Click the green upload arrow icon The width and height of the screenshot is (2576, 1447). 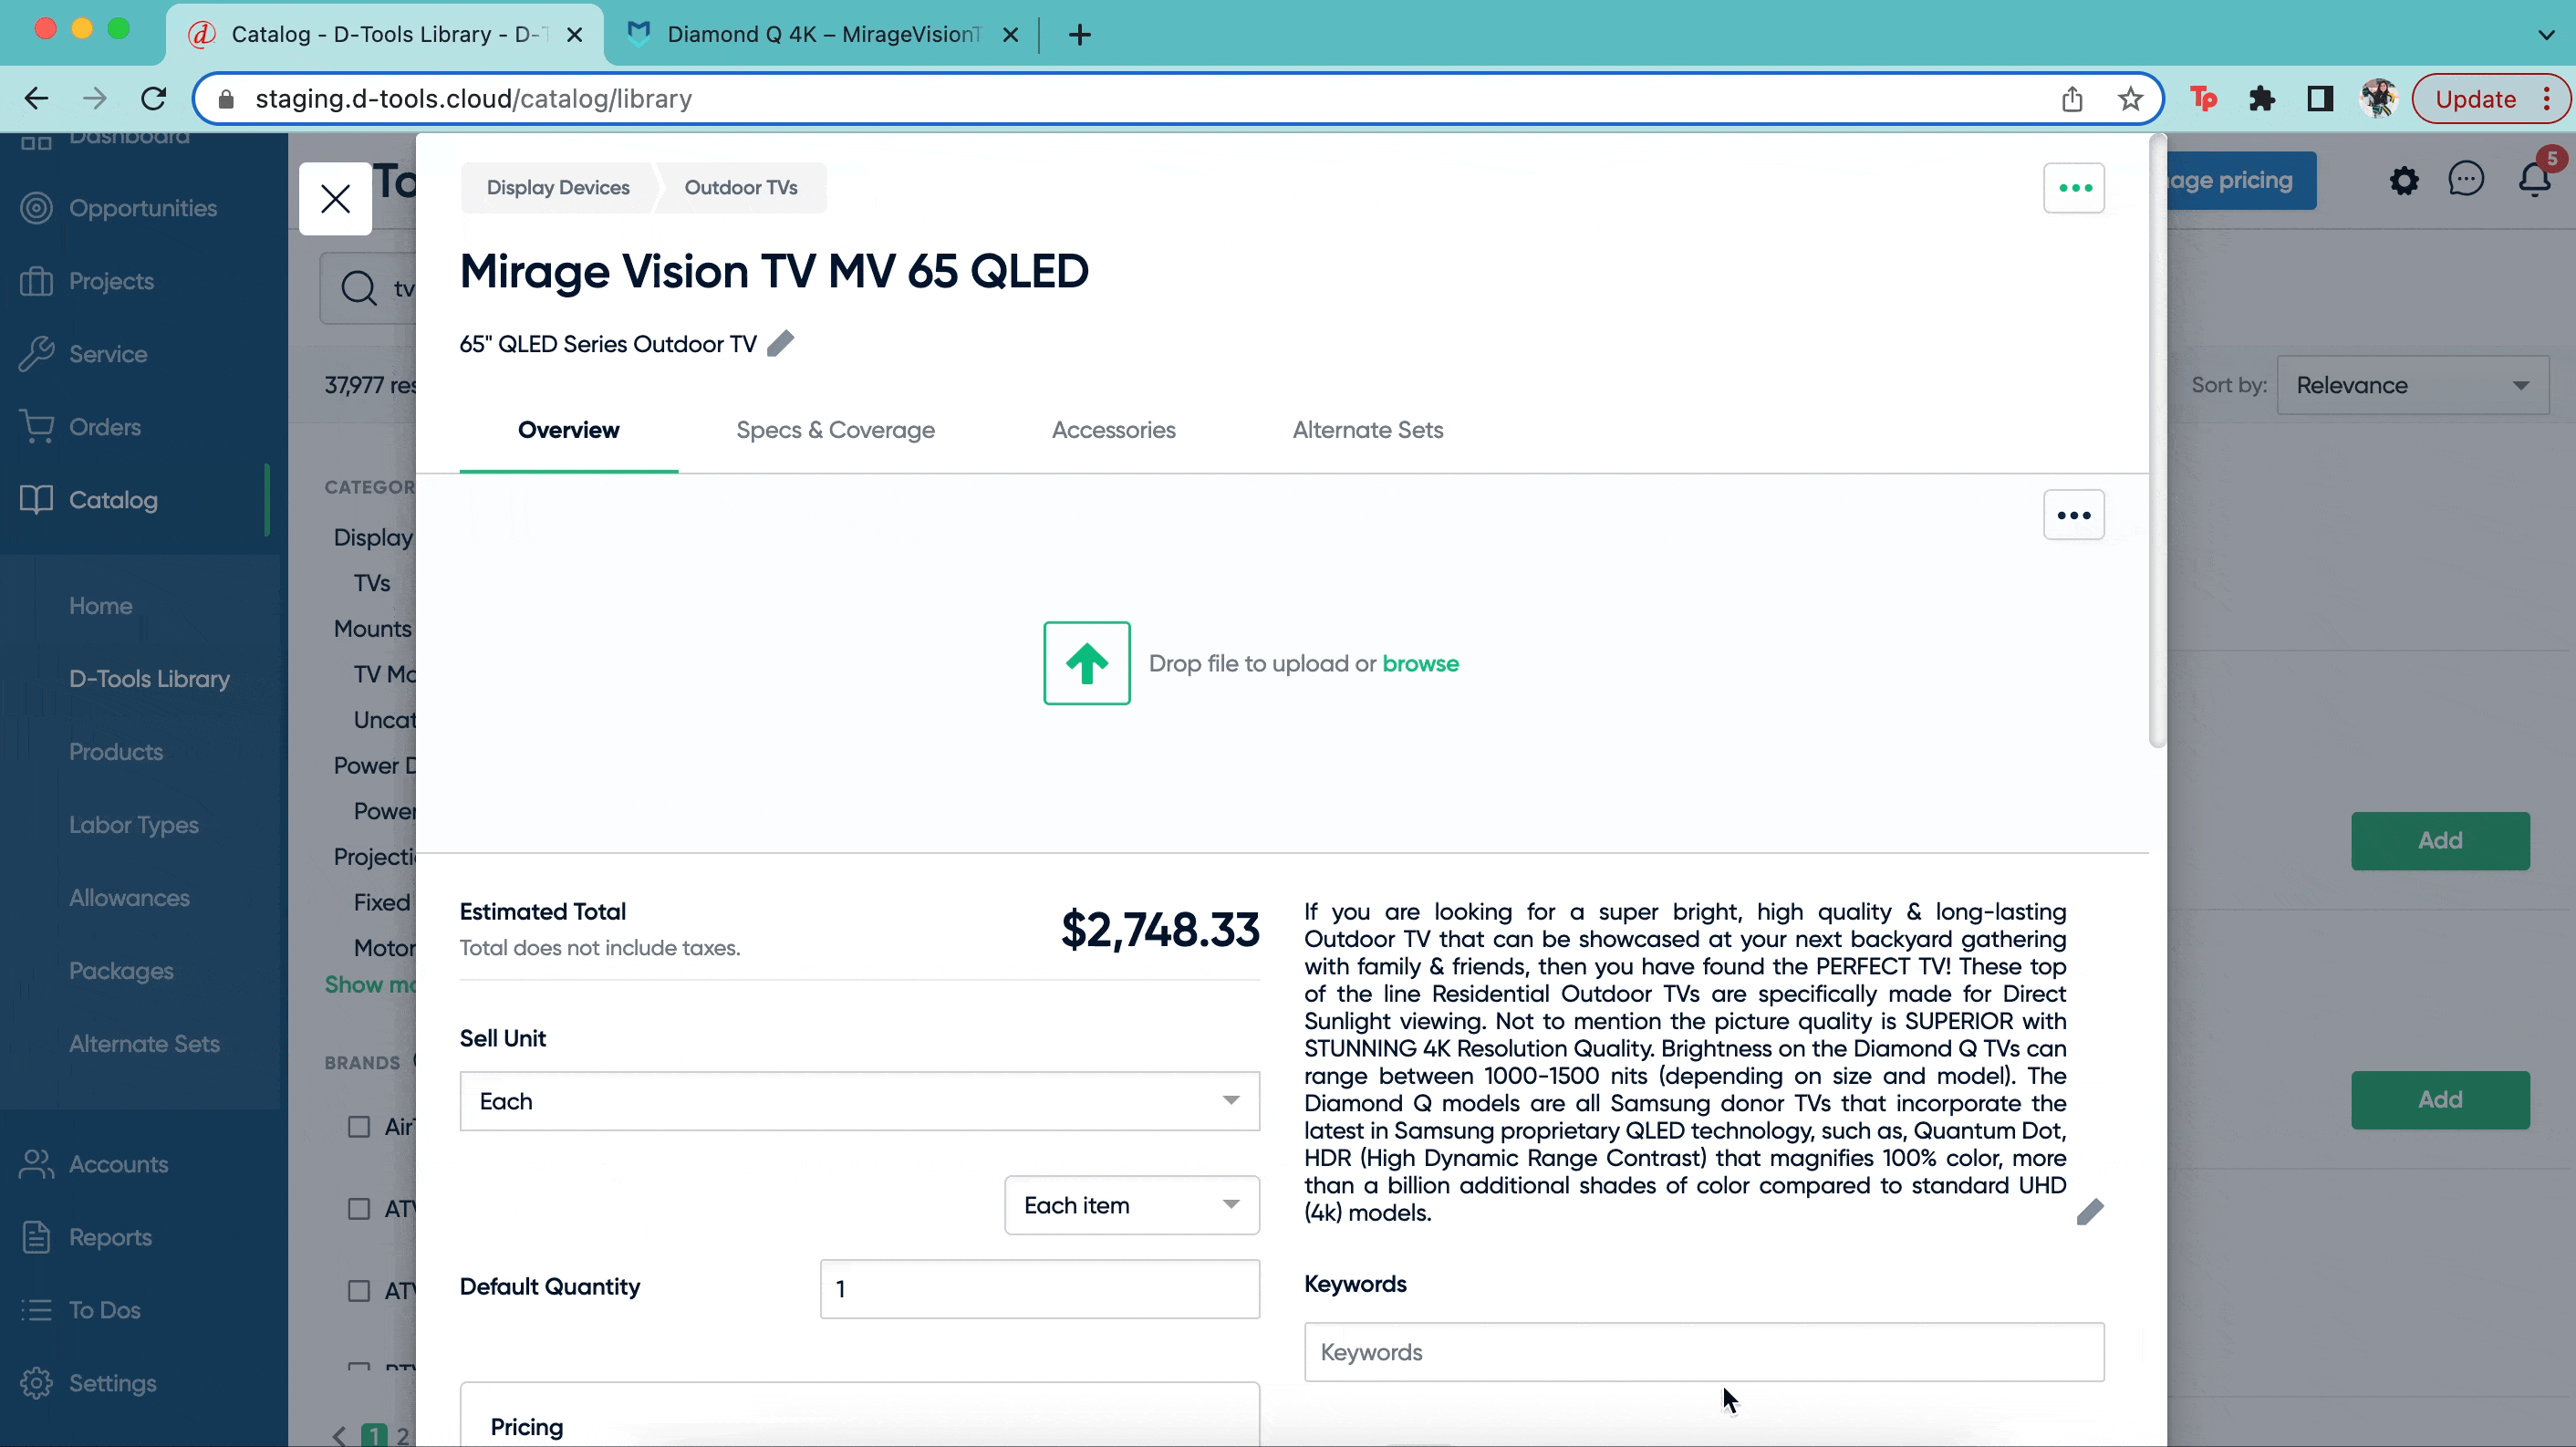1086,662
